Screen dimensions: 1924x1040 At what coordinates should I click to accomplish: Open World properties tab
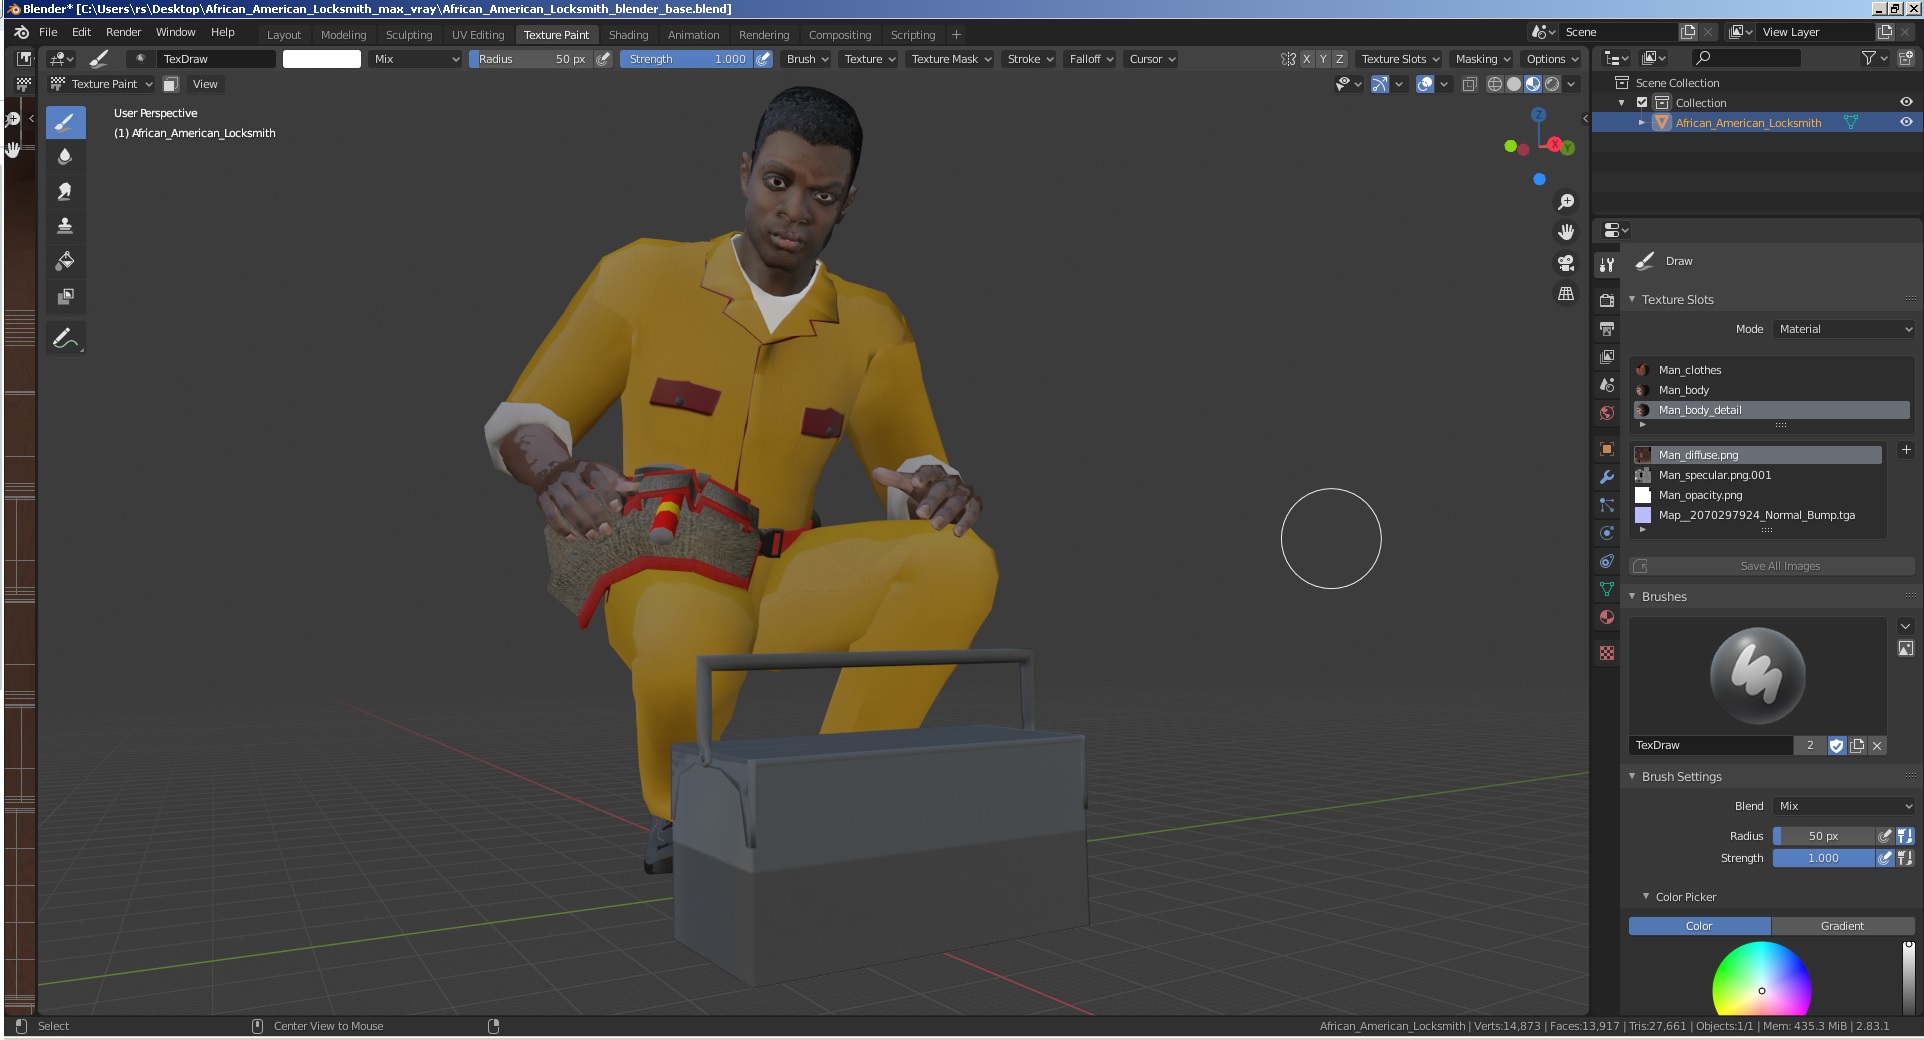point(1607,412)
